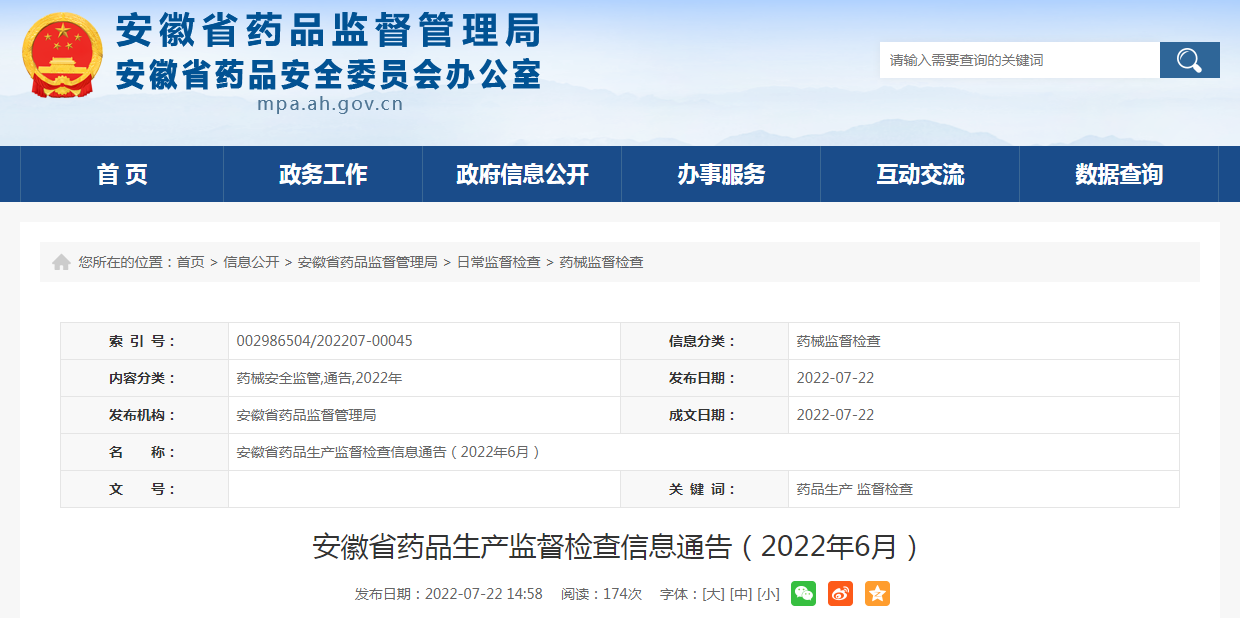Viewport: 1240px width, 618px height.
Task: Follow the 信息公开 breadcrumb link
Action: click(251, 262)
